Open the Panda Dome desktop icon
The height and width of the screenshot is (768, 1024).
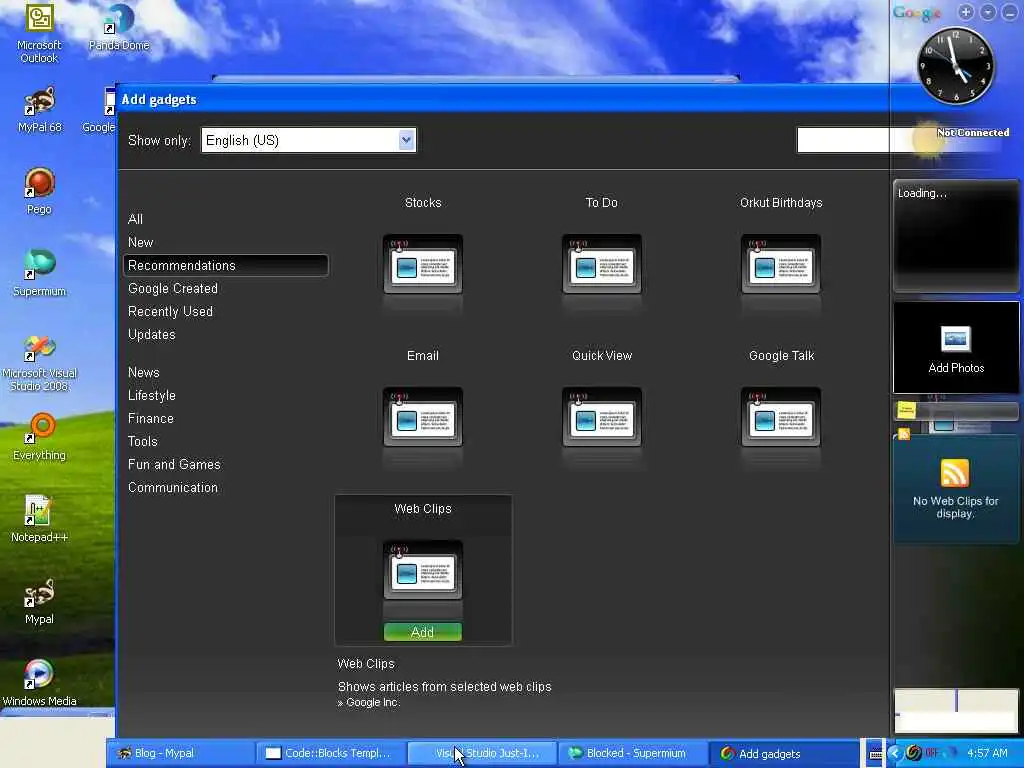tap(119, 29)
